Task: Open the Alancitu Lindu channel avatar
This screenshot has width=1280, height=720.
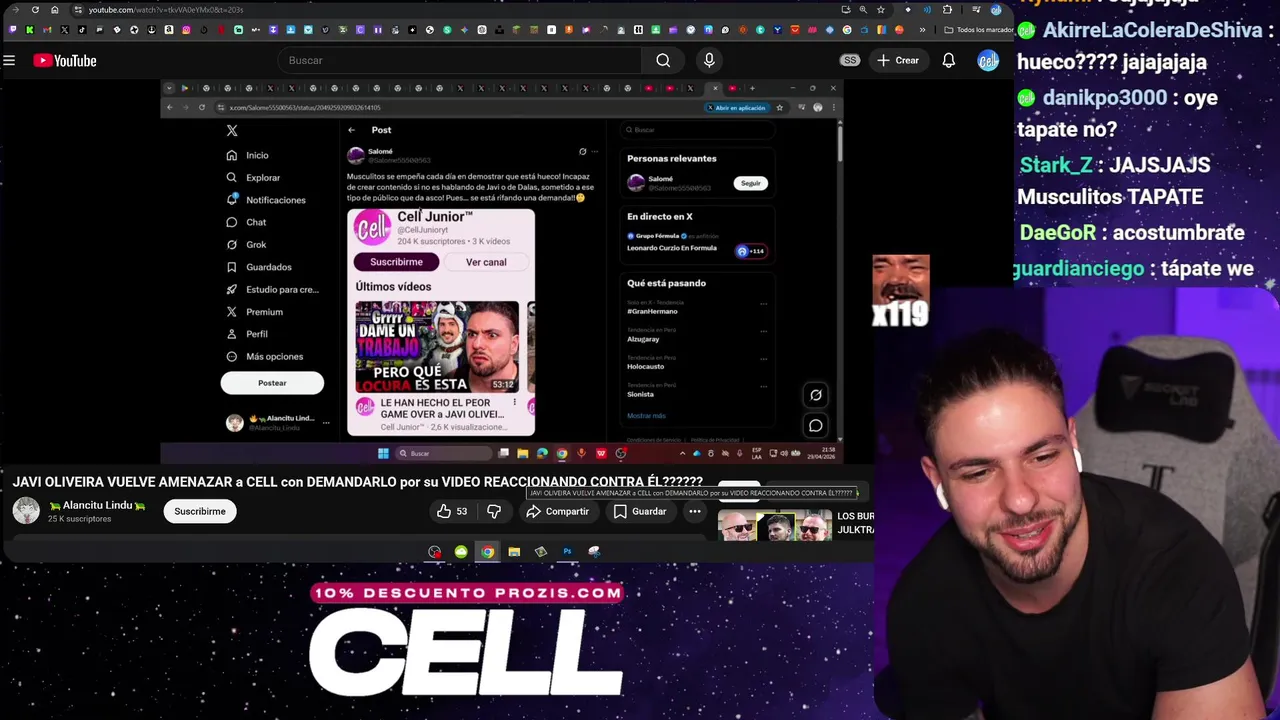Action: coord(26,511)
